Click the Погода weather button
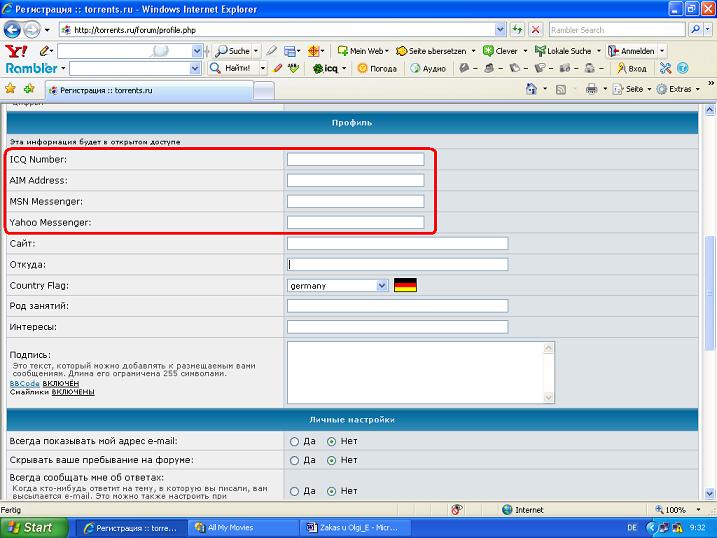The height and width of the screenshot is (538, 717). 377,69
